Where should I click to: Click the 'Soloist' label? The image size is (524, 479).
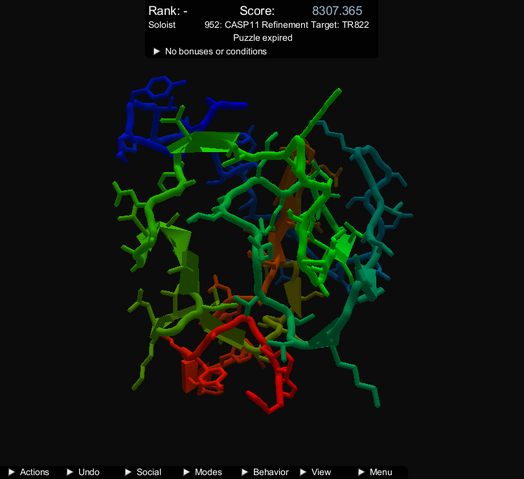tap(162, 25)
